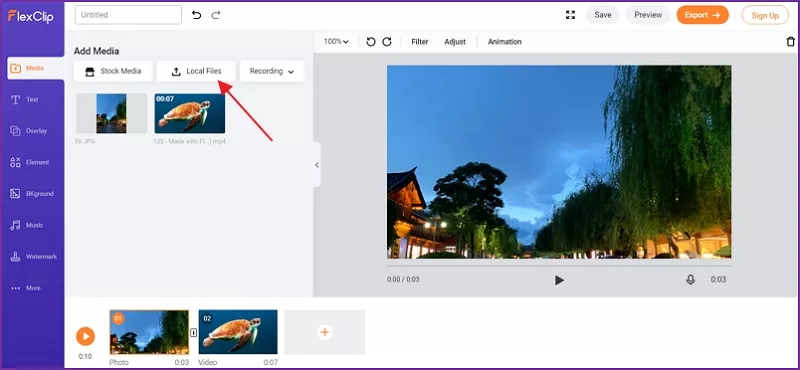Rotate image counterclockwise
The width and height of the screenshot is (800, 370).
click(371, 42)
